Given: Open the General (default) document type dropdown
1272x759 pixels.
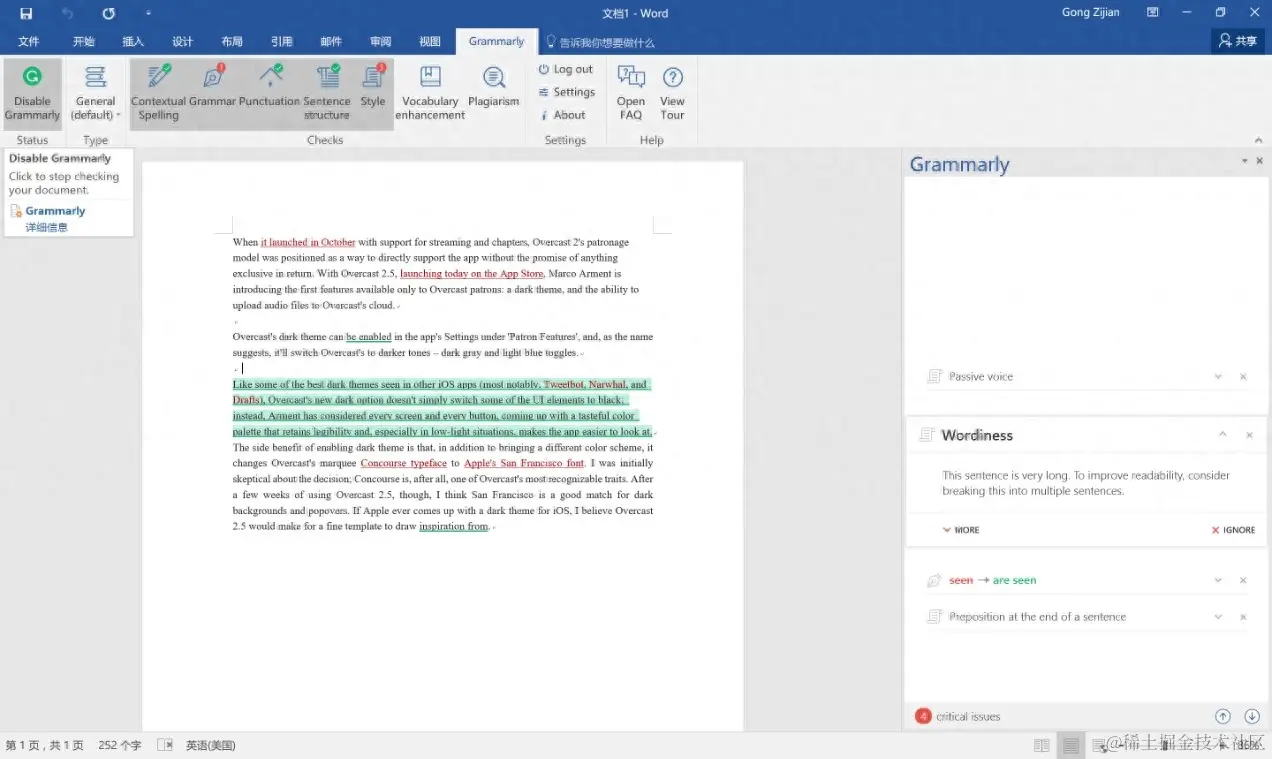Looking at the screenshot, I should coord(96,93).
